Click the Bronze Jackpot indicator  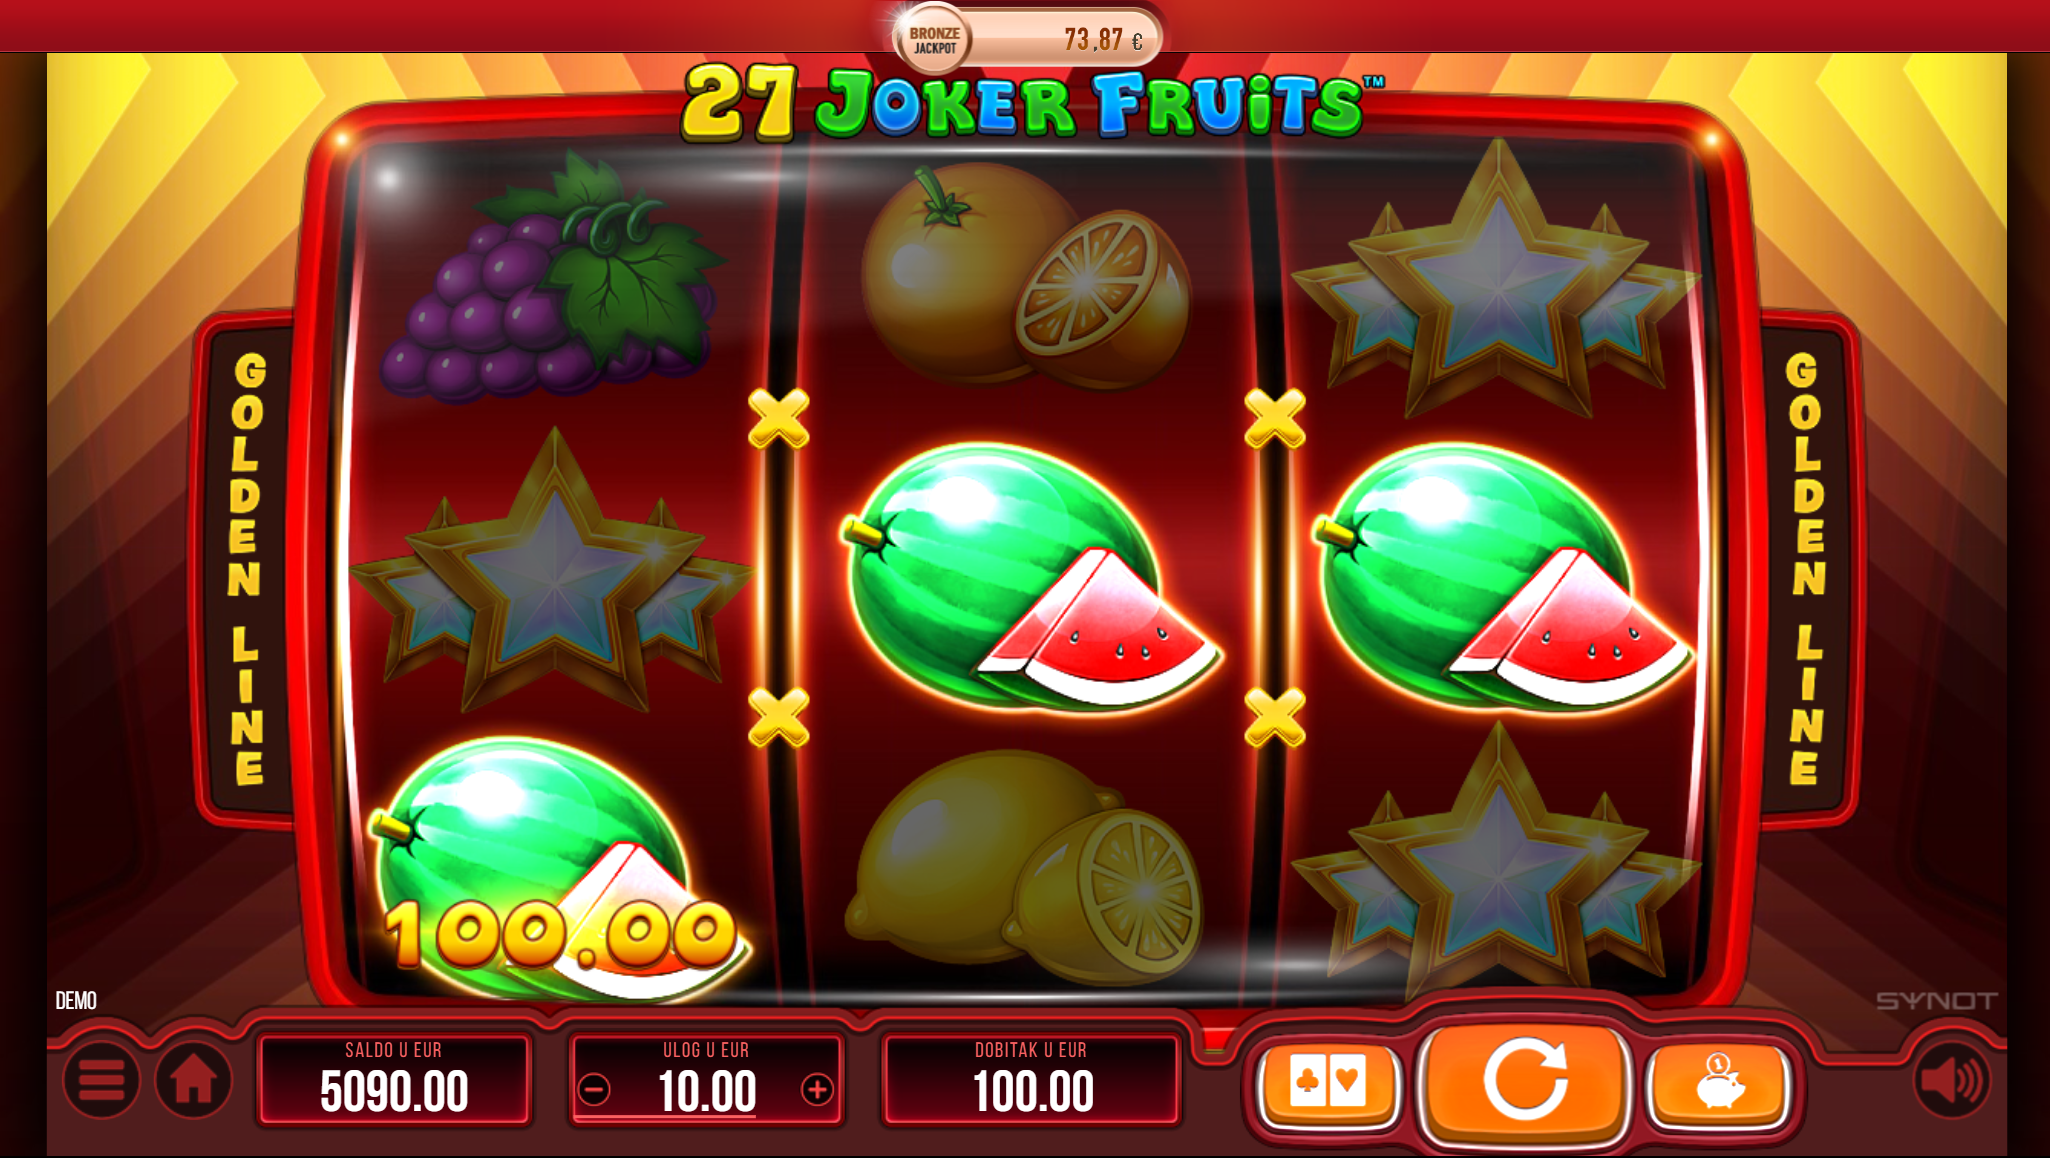[x=1027, y=39]
